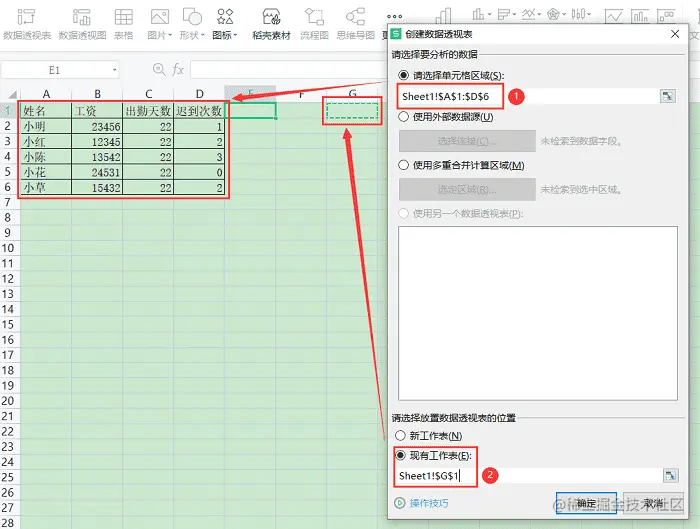Select column D header
Image resolution: width=700 pixels, height=529 pixels.
199,94
